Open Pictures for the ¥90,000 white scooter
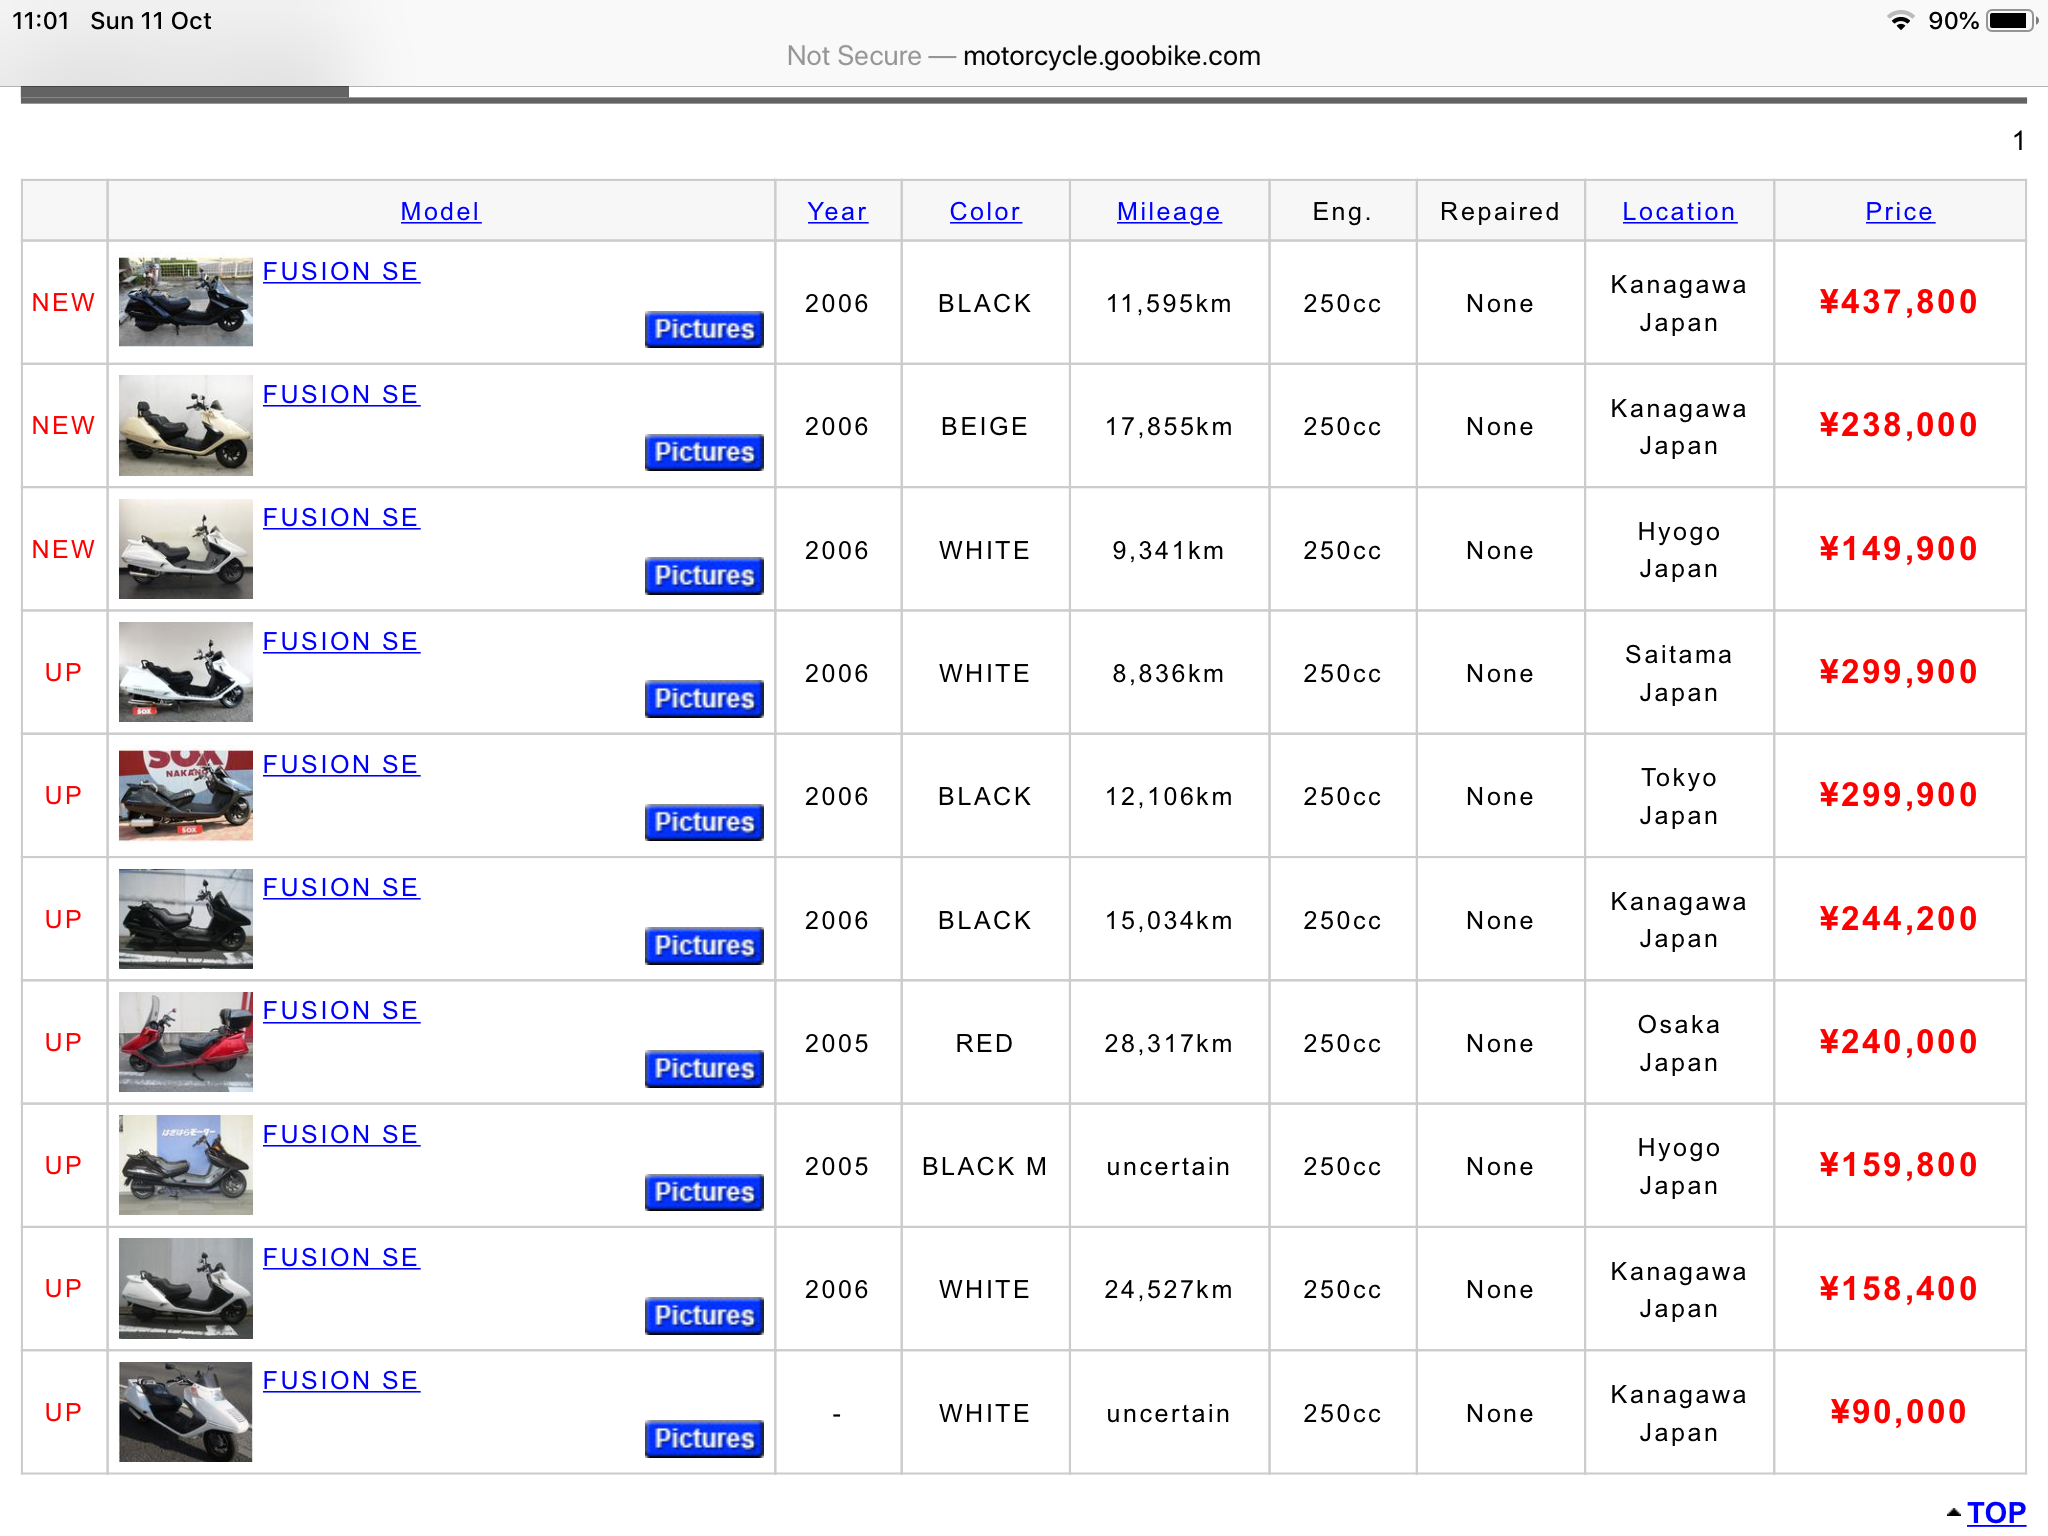 click(x=704, y=1438)
